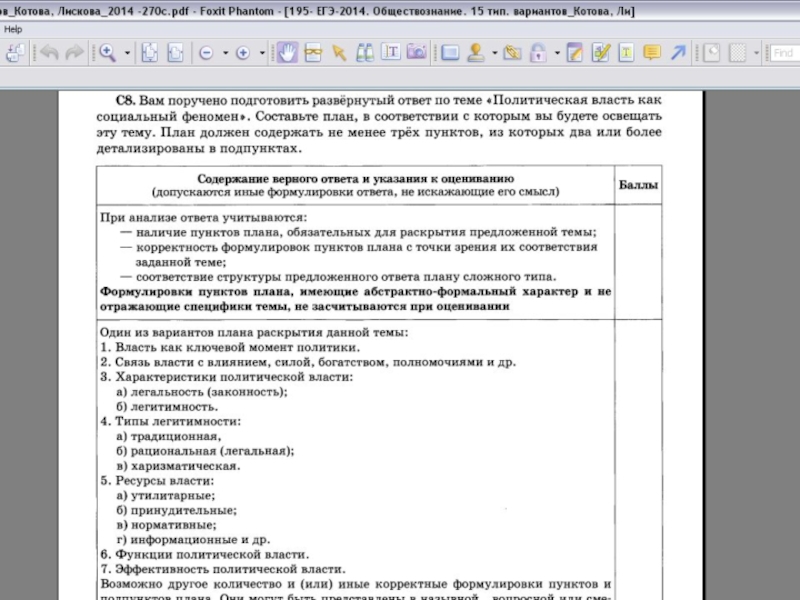800x600 pixels.
Task: Open the zoom tool dropdown arrow
Action: pyautogui.click(x=127, y=53)
